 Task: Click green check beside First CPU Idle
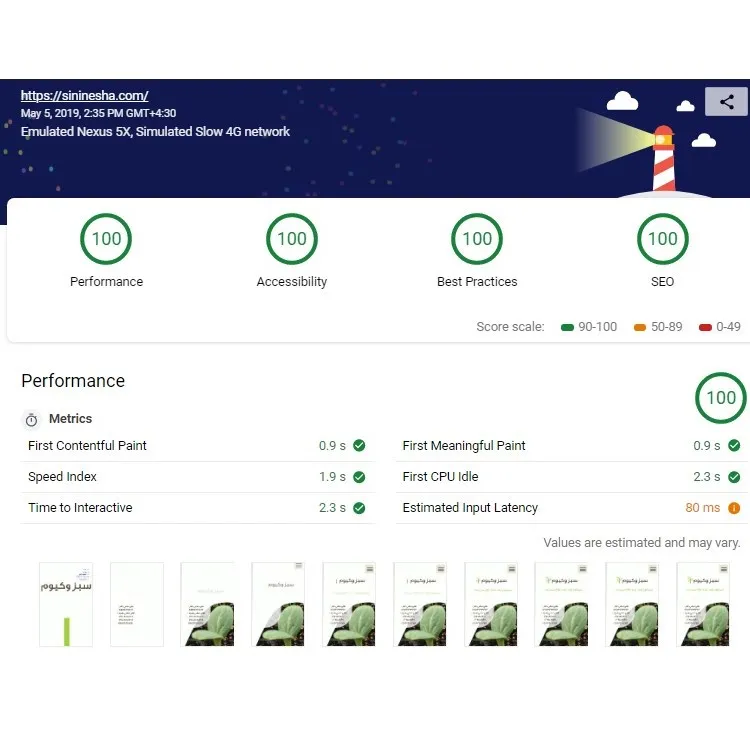point(734,477)
